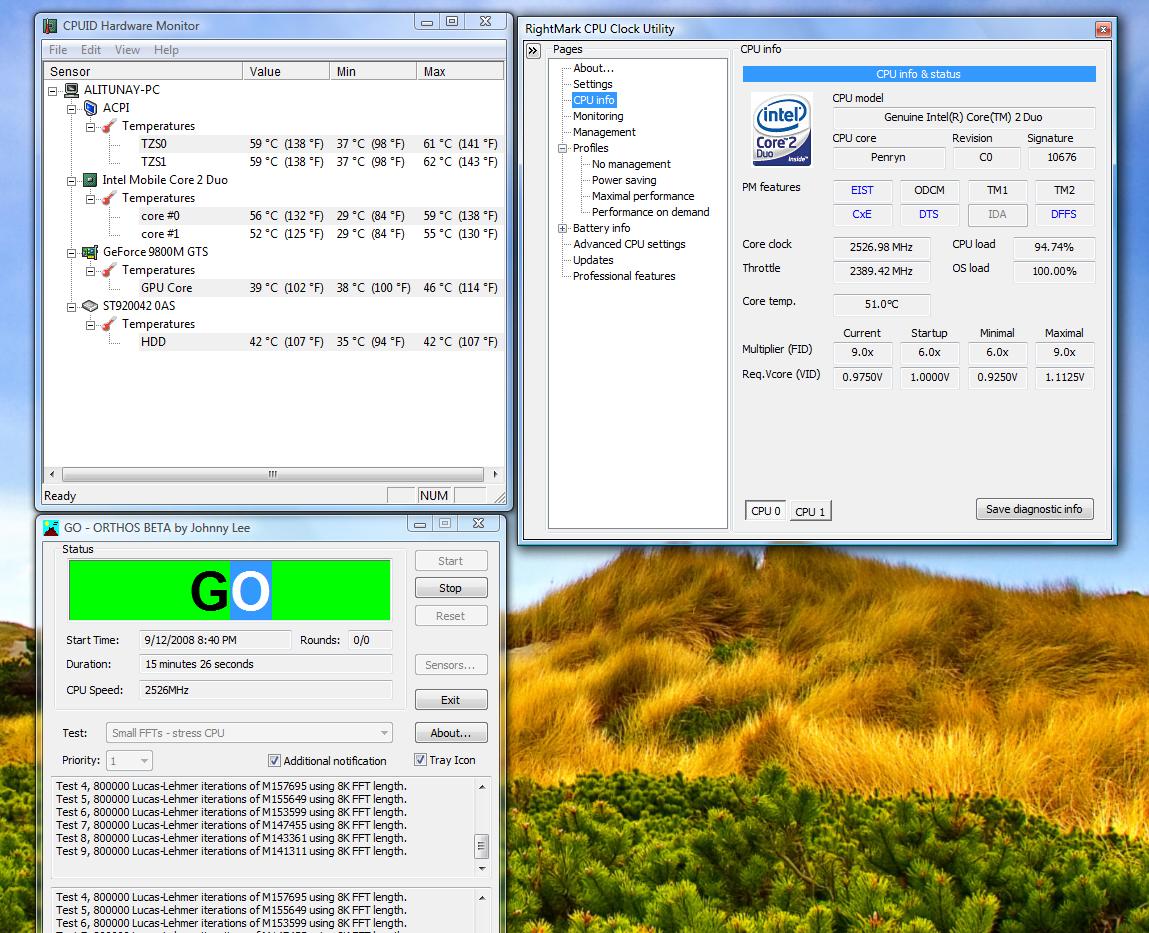Click the horizontal scrollbar in Hardware Monitor
Image resolution: width=1149 pixels, height=933 pixels.
pyautogui.click(x=273, y=474)
